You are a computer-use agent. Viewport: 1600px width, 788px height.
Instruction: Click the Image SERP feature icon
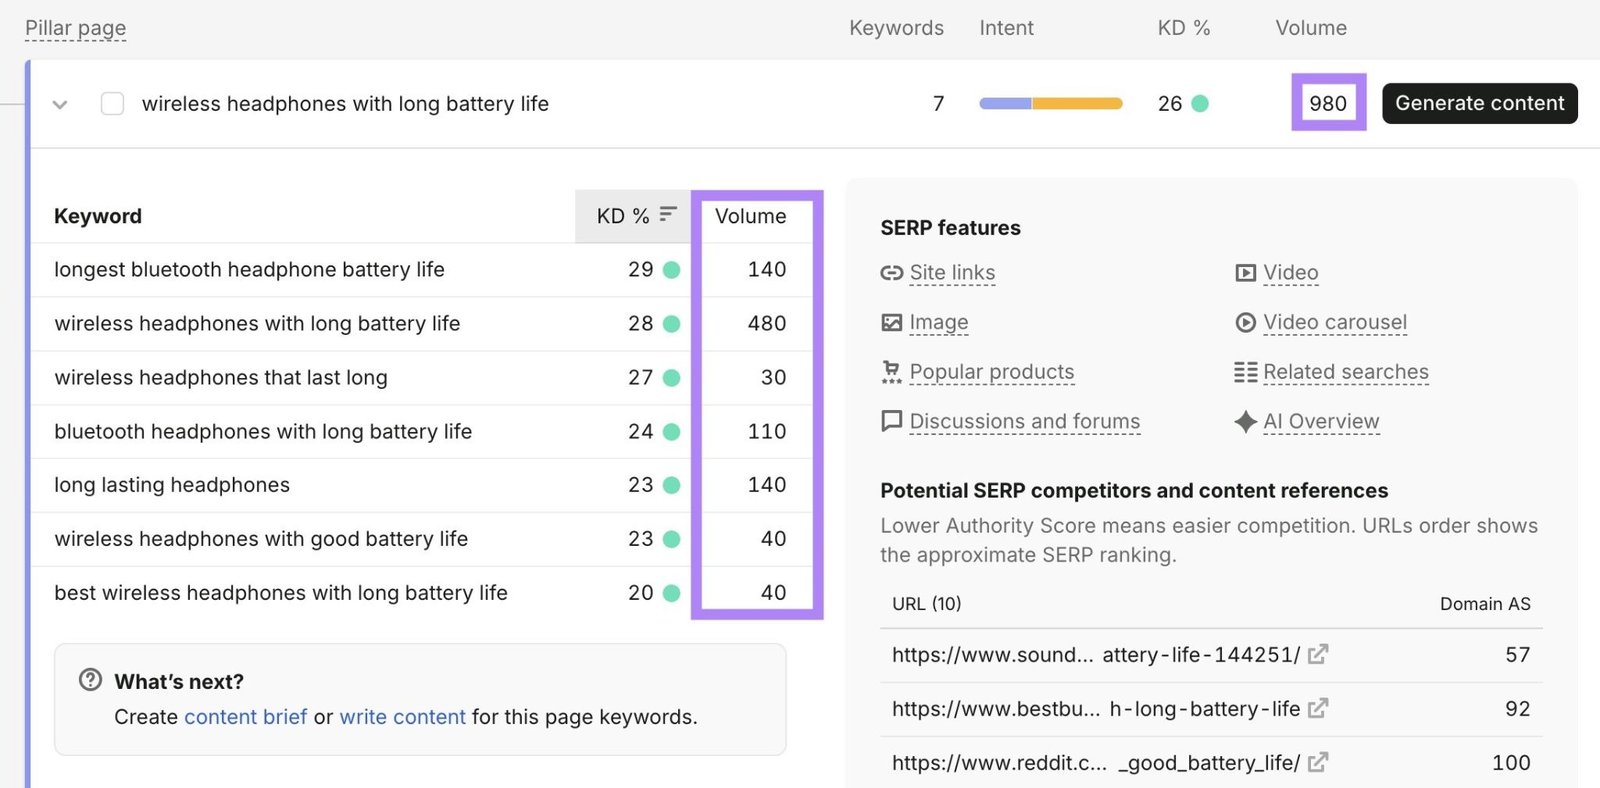tap(892, 322)
